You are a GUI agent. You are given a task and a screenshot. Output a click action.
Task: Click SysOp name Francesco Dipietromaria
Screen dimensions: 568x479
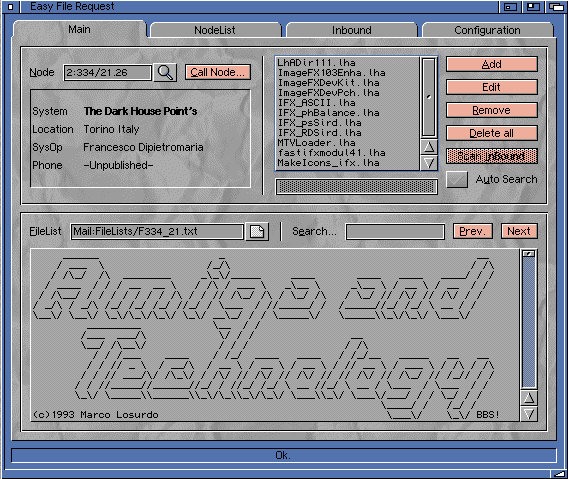pos(143,147)
